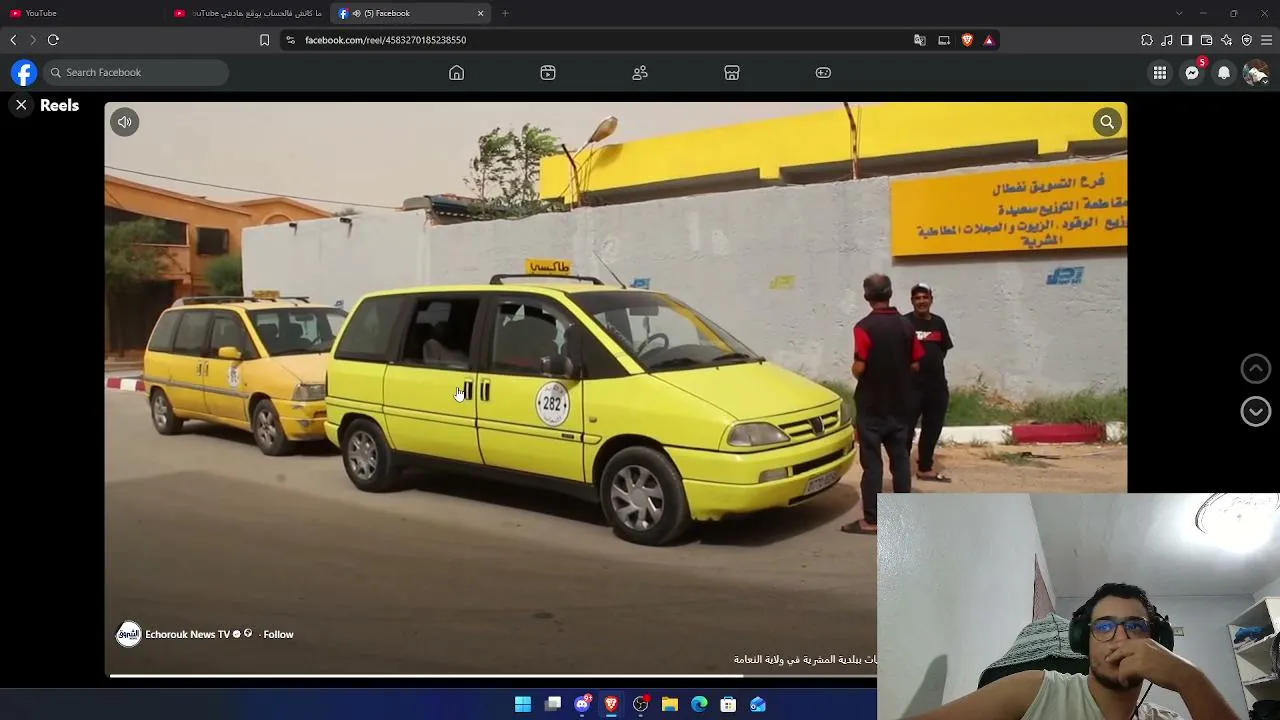Open the Facebook logo home link
1280x720 pixels.
click(x=24, y=73)
